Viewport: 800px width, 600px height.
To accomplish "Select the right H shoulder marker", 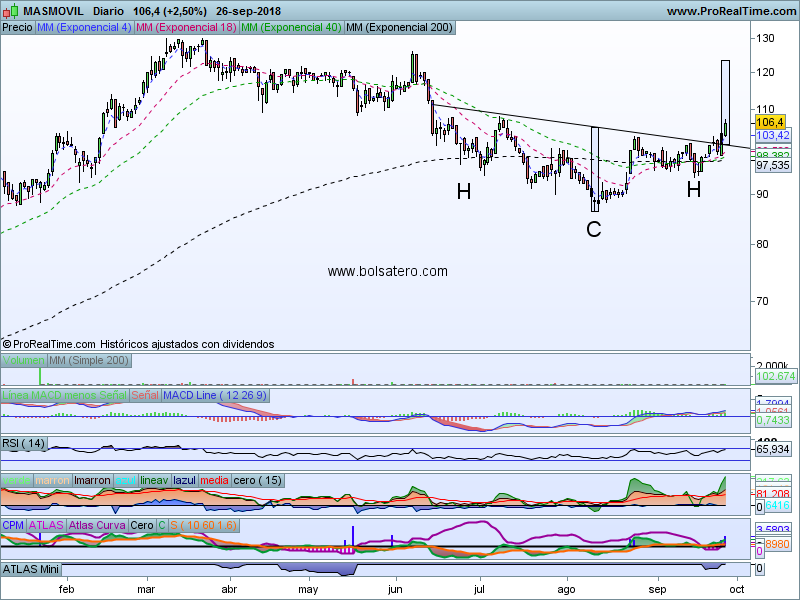I will click(x=694, y=187).
